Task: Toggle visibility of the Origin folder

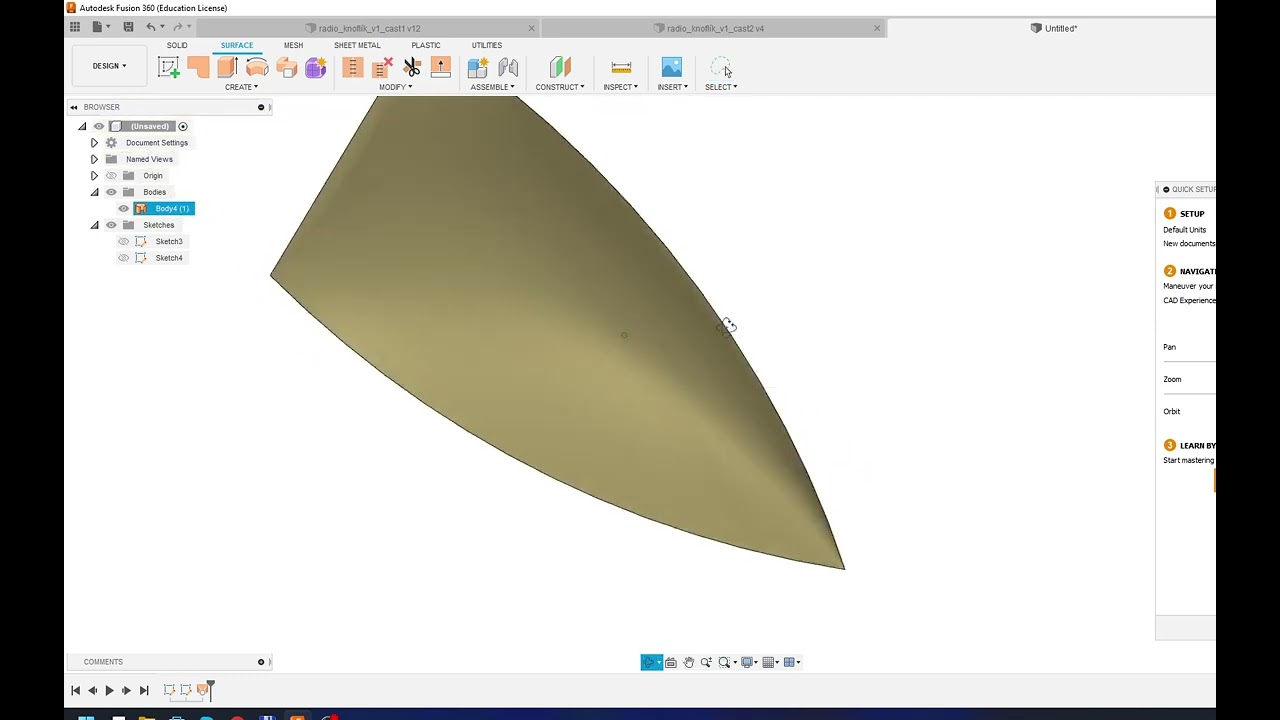Action: point(111,176)
